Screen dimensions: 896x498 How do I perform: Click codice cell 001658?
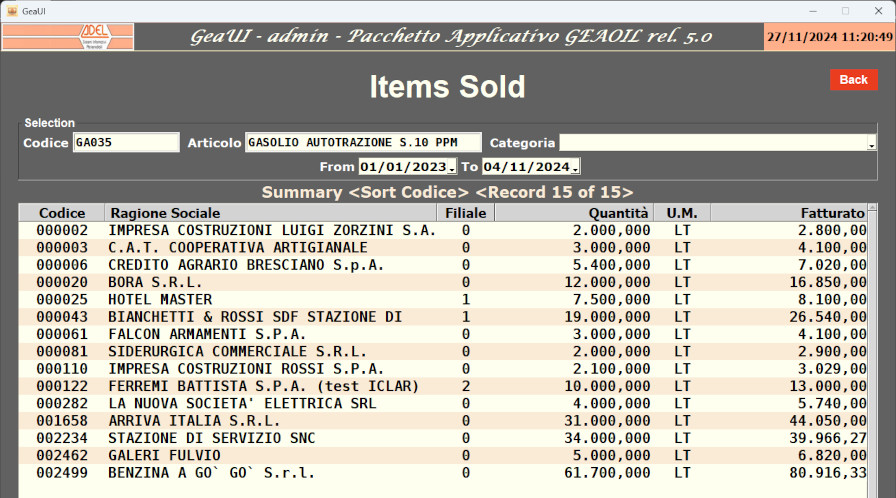click(x=62, y=421)
